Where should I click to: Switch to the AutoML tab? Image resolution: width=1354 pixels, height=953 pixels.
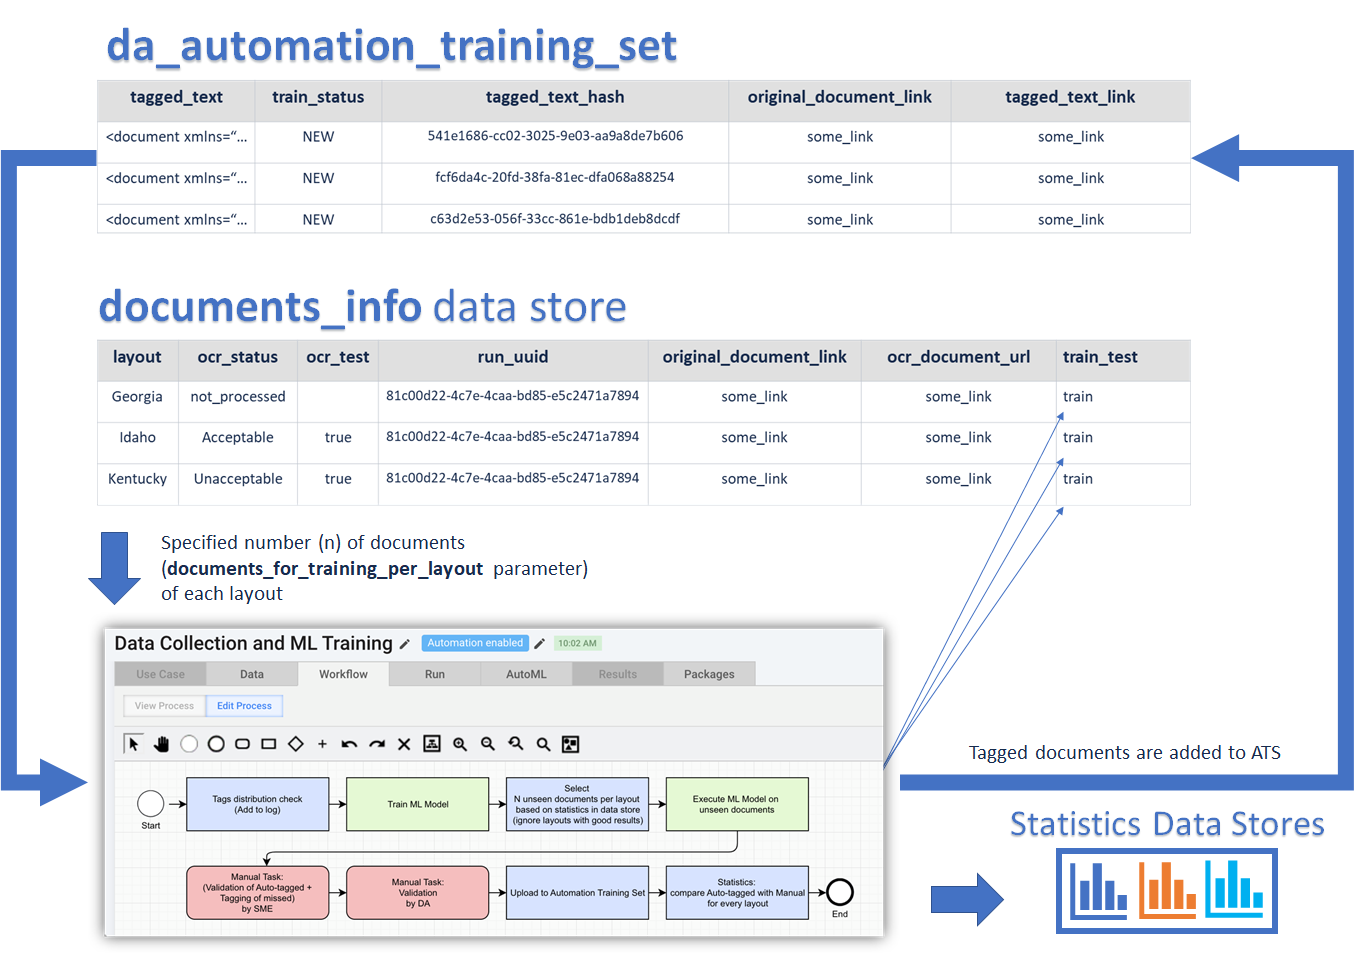(x=526, y=674)
